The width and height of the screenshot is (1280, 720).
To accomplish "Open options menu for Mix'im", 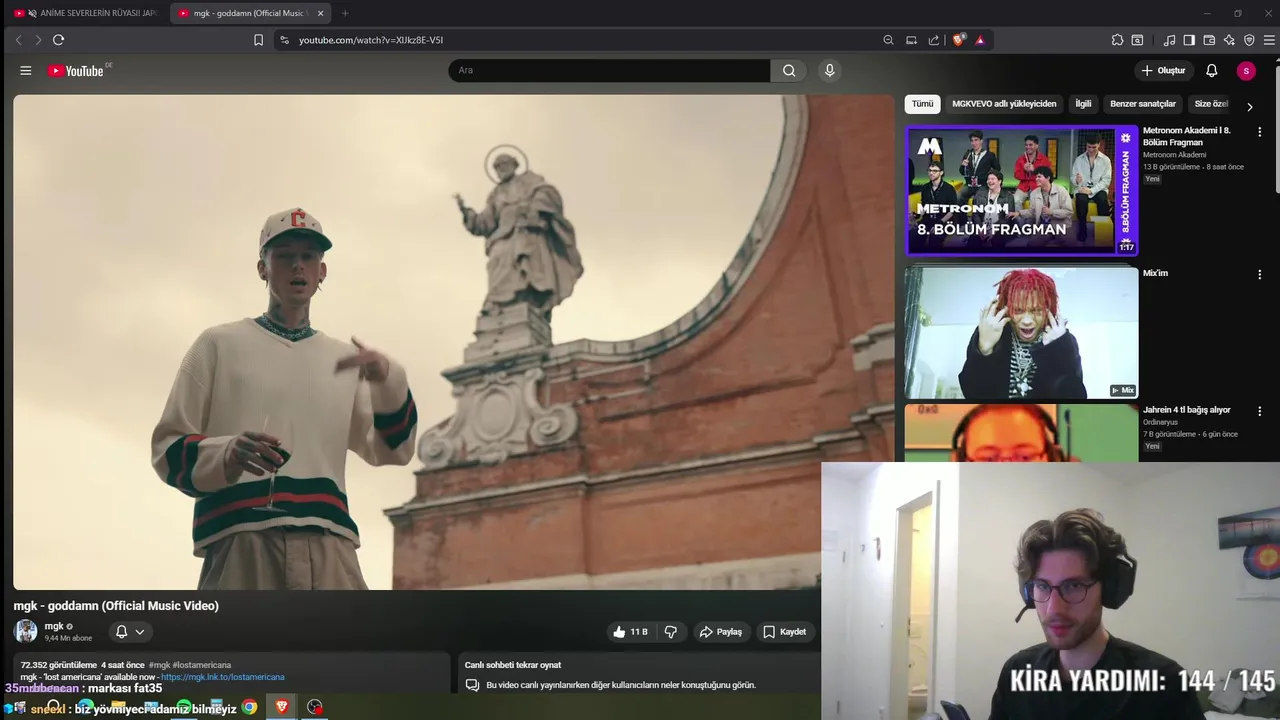I will click(1259, 273).
